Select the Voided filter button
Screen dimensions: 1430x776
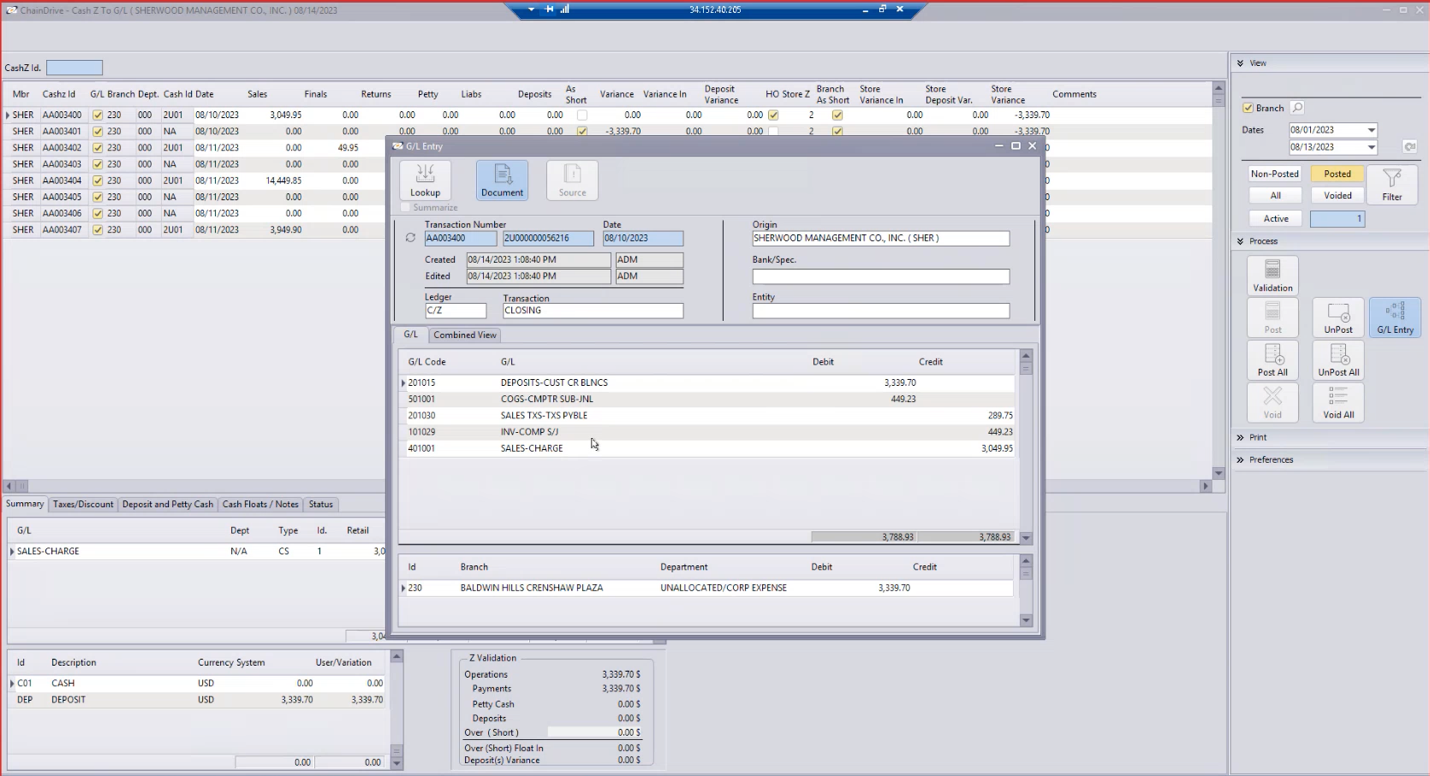[x=1337, y=196]
